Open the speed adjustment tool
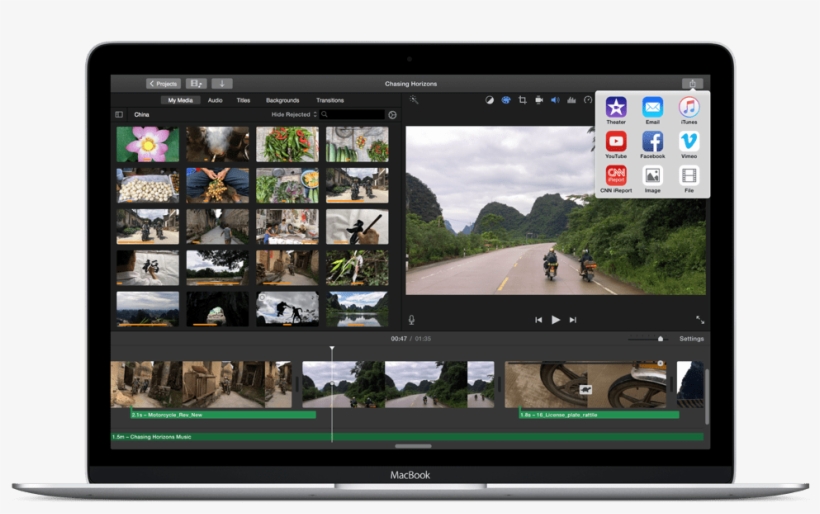820x514 pixels. point(588,100)
